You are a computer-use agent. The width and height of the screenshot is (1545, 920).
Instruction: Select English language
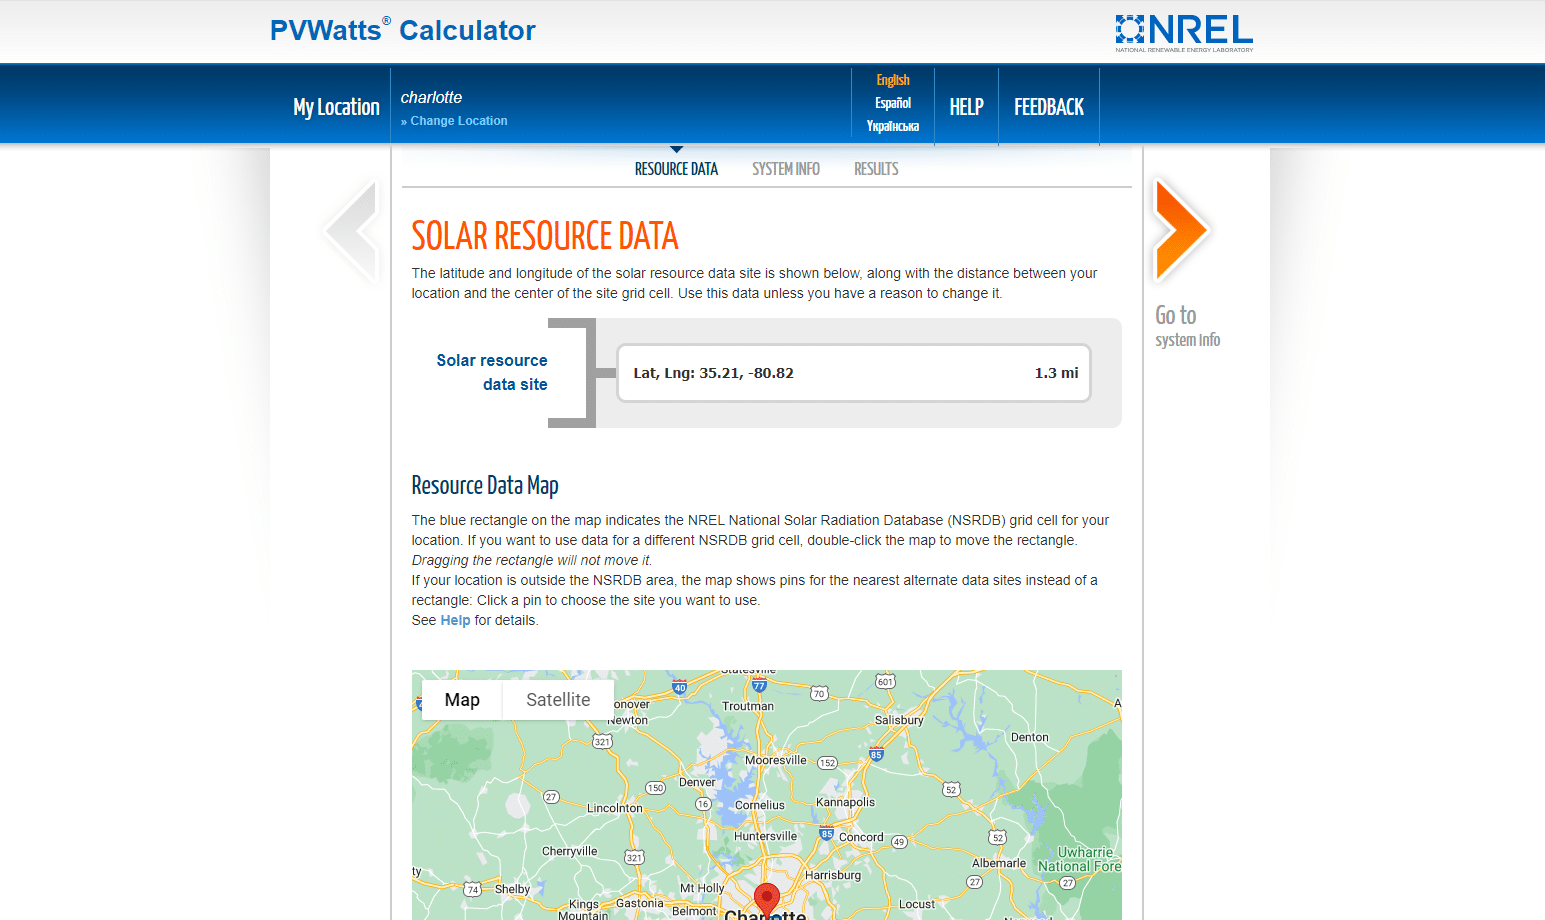pos(893,80)
